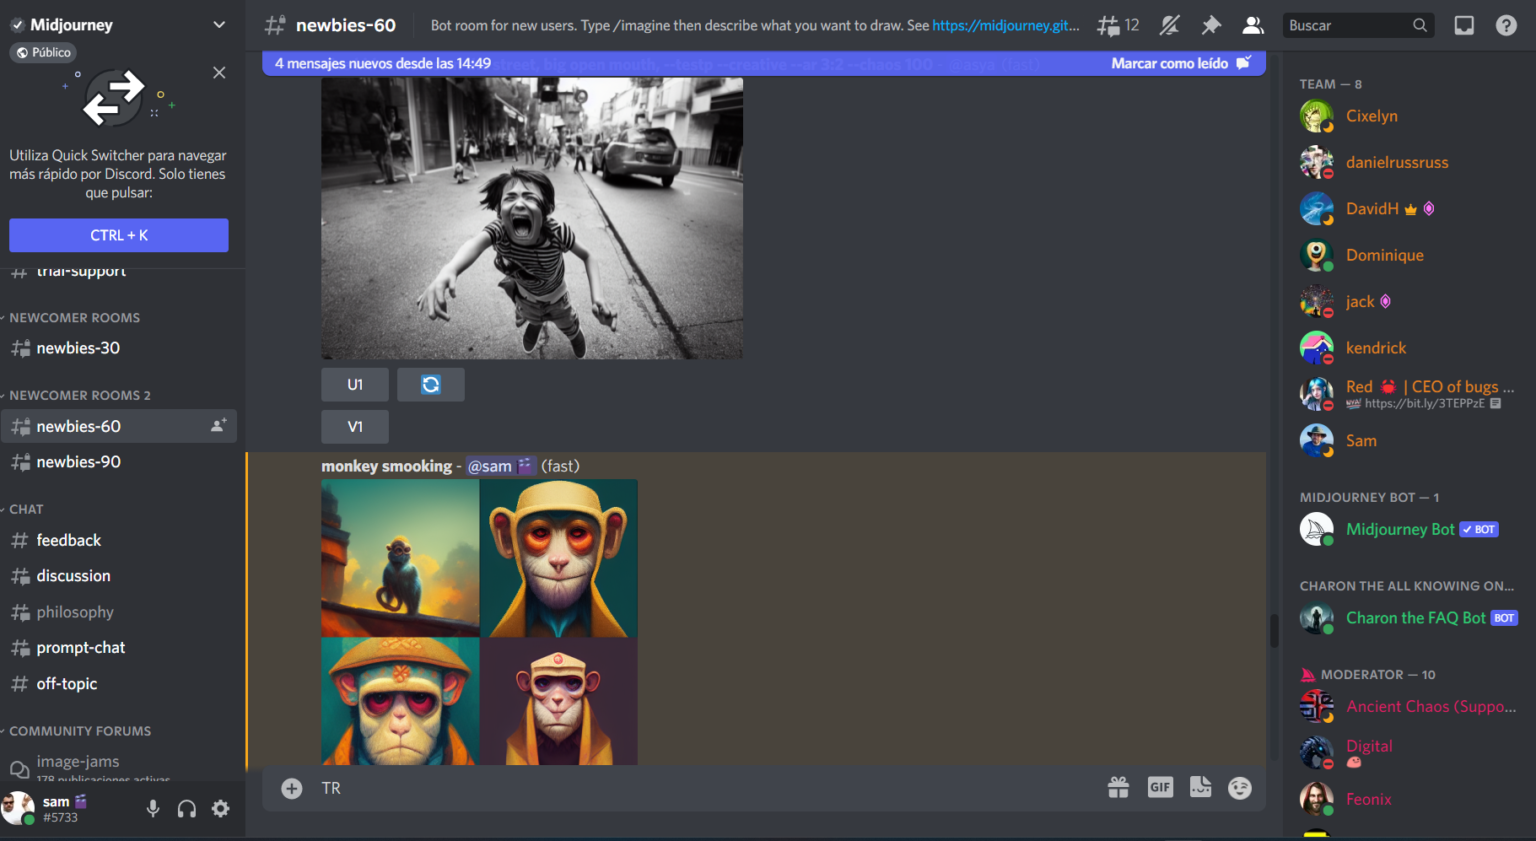Click the U1 upscale button
Image resolution: width=1536 pixels, height=841 pixels.
tap(355, 385)
